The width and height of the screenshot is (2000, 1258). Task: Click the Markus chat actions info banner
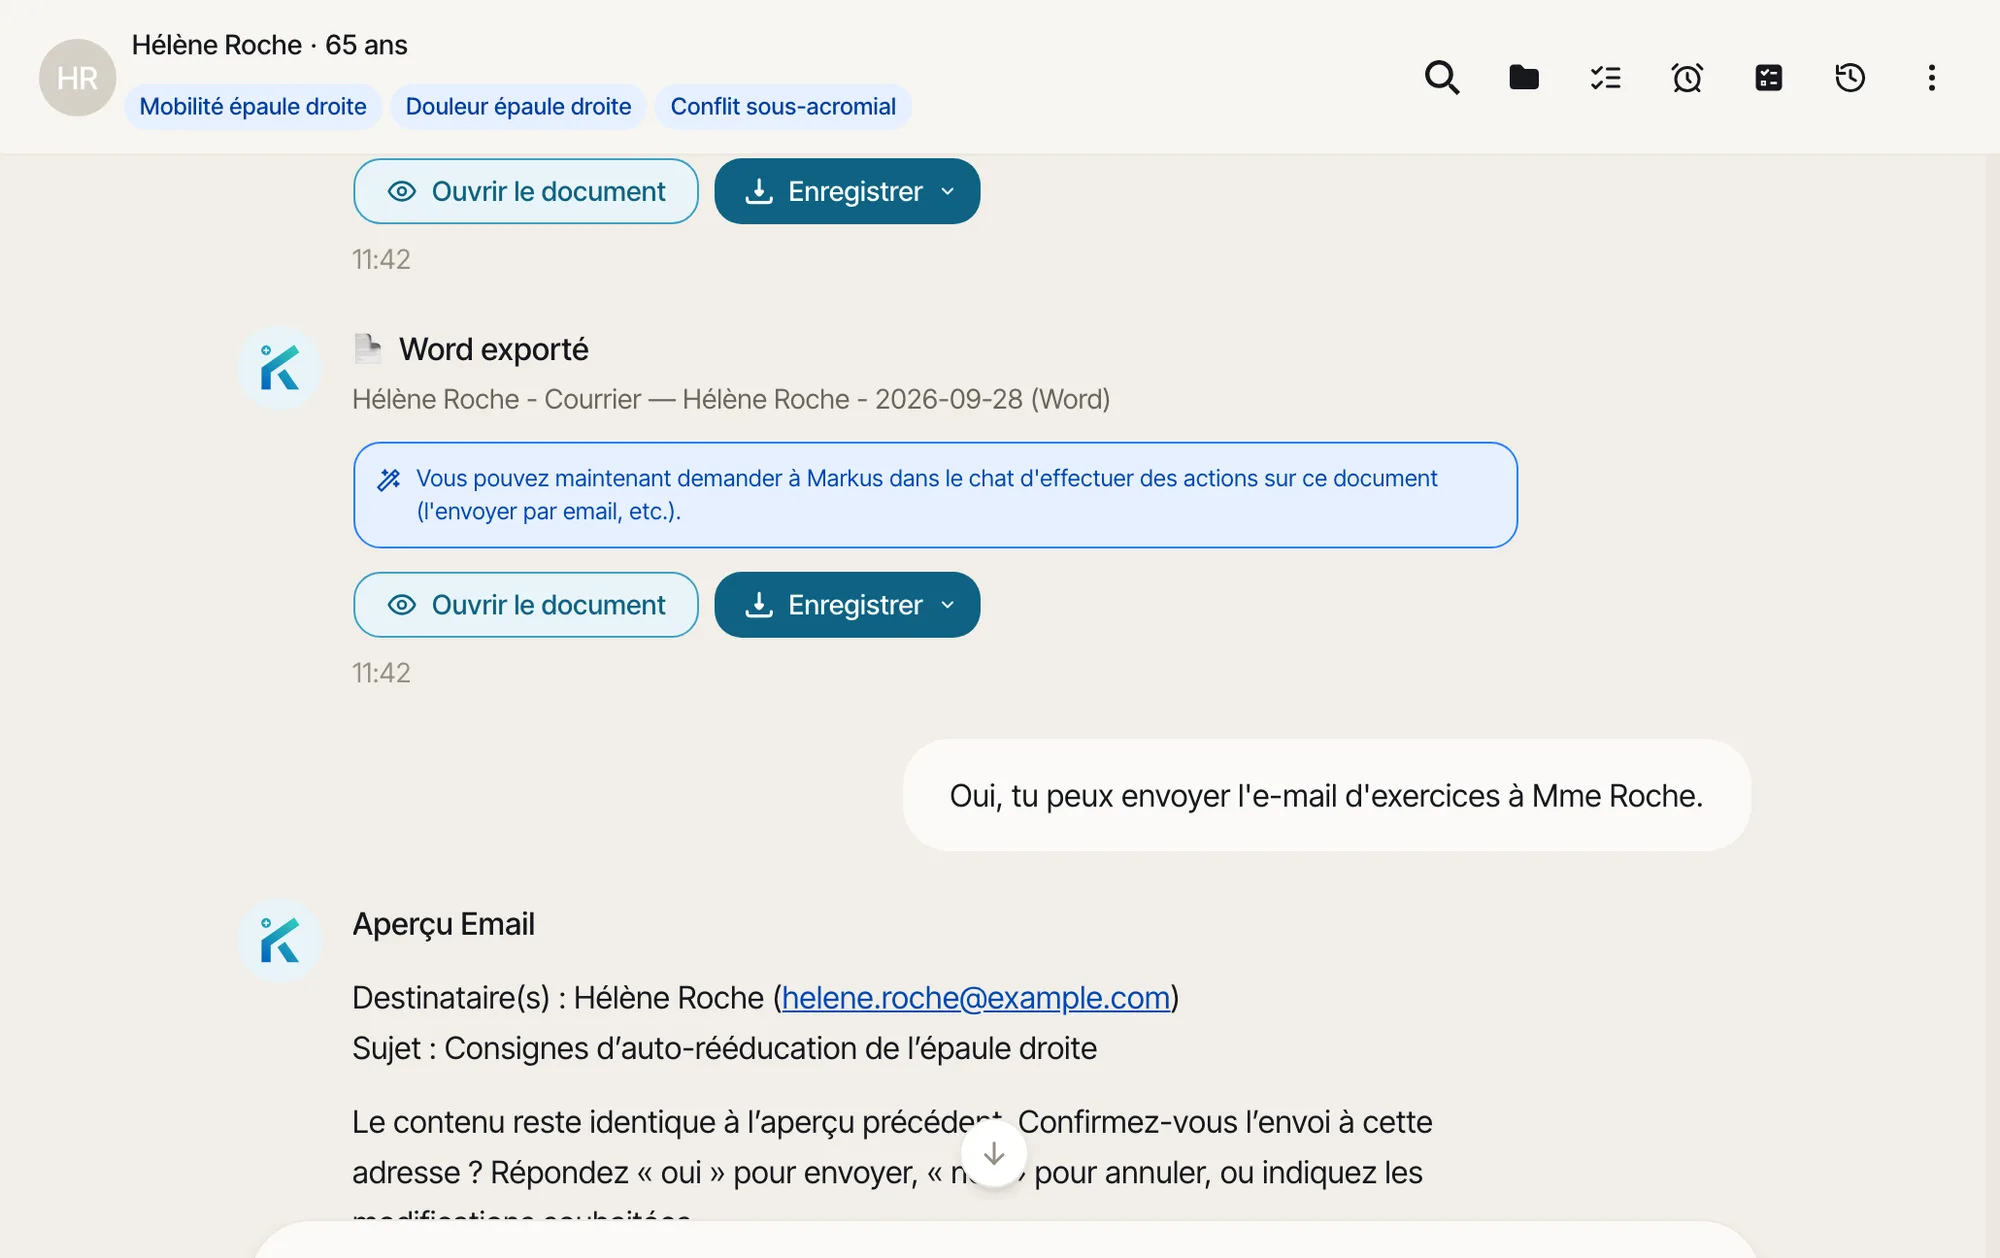coord(935,495)
